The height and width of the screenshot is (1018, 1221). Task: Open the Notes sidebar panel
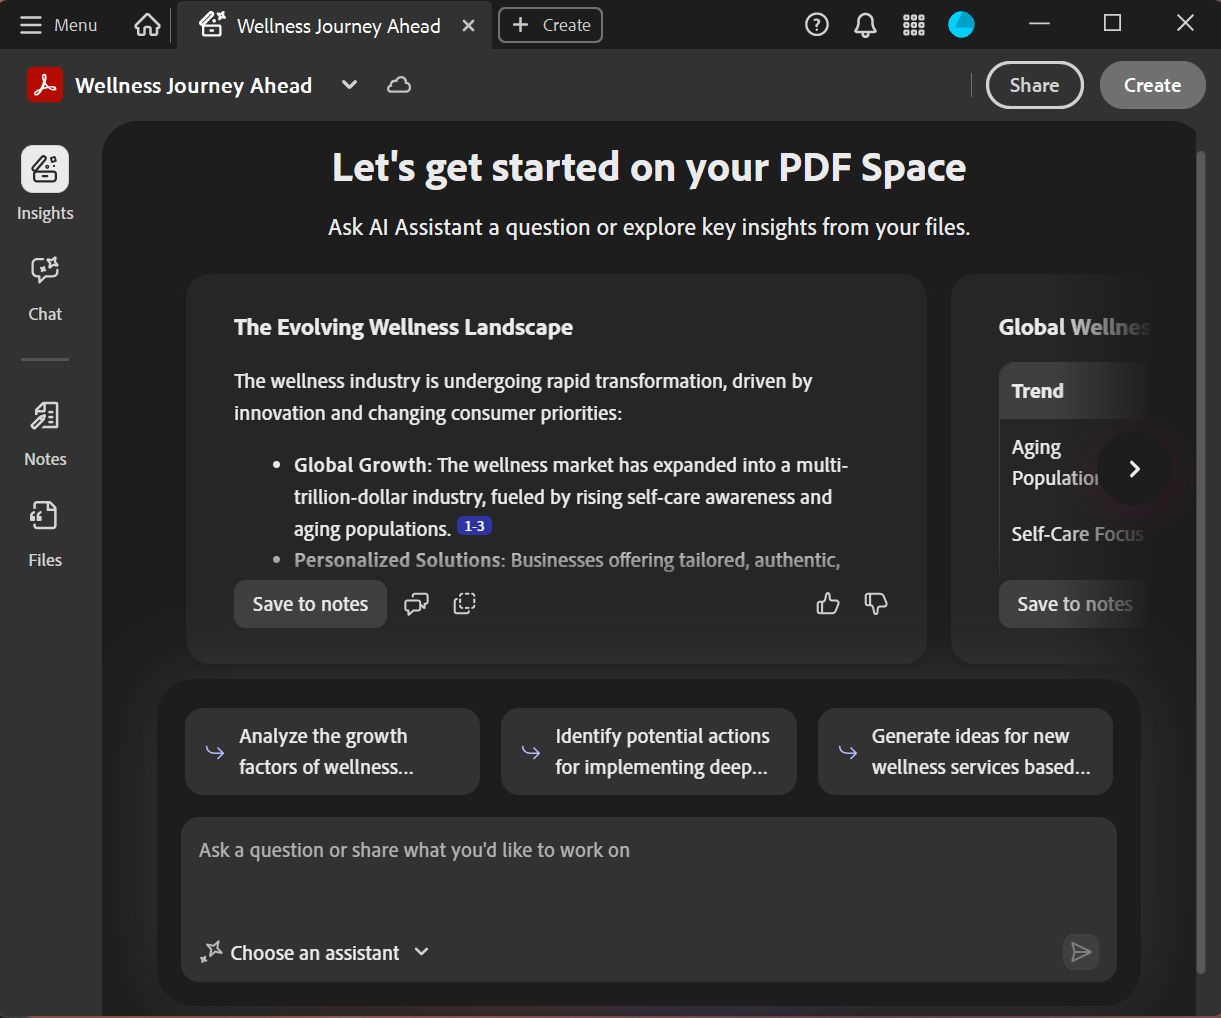pyautogui.click(x=45, y=434)
